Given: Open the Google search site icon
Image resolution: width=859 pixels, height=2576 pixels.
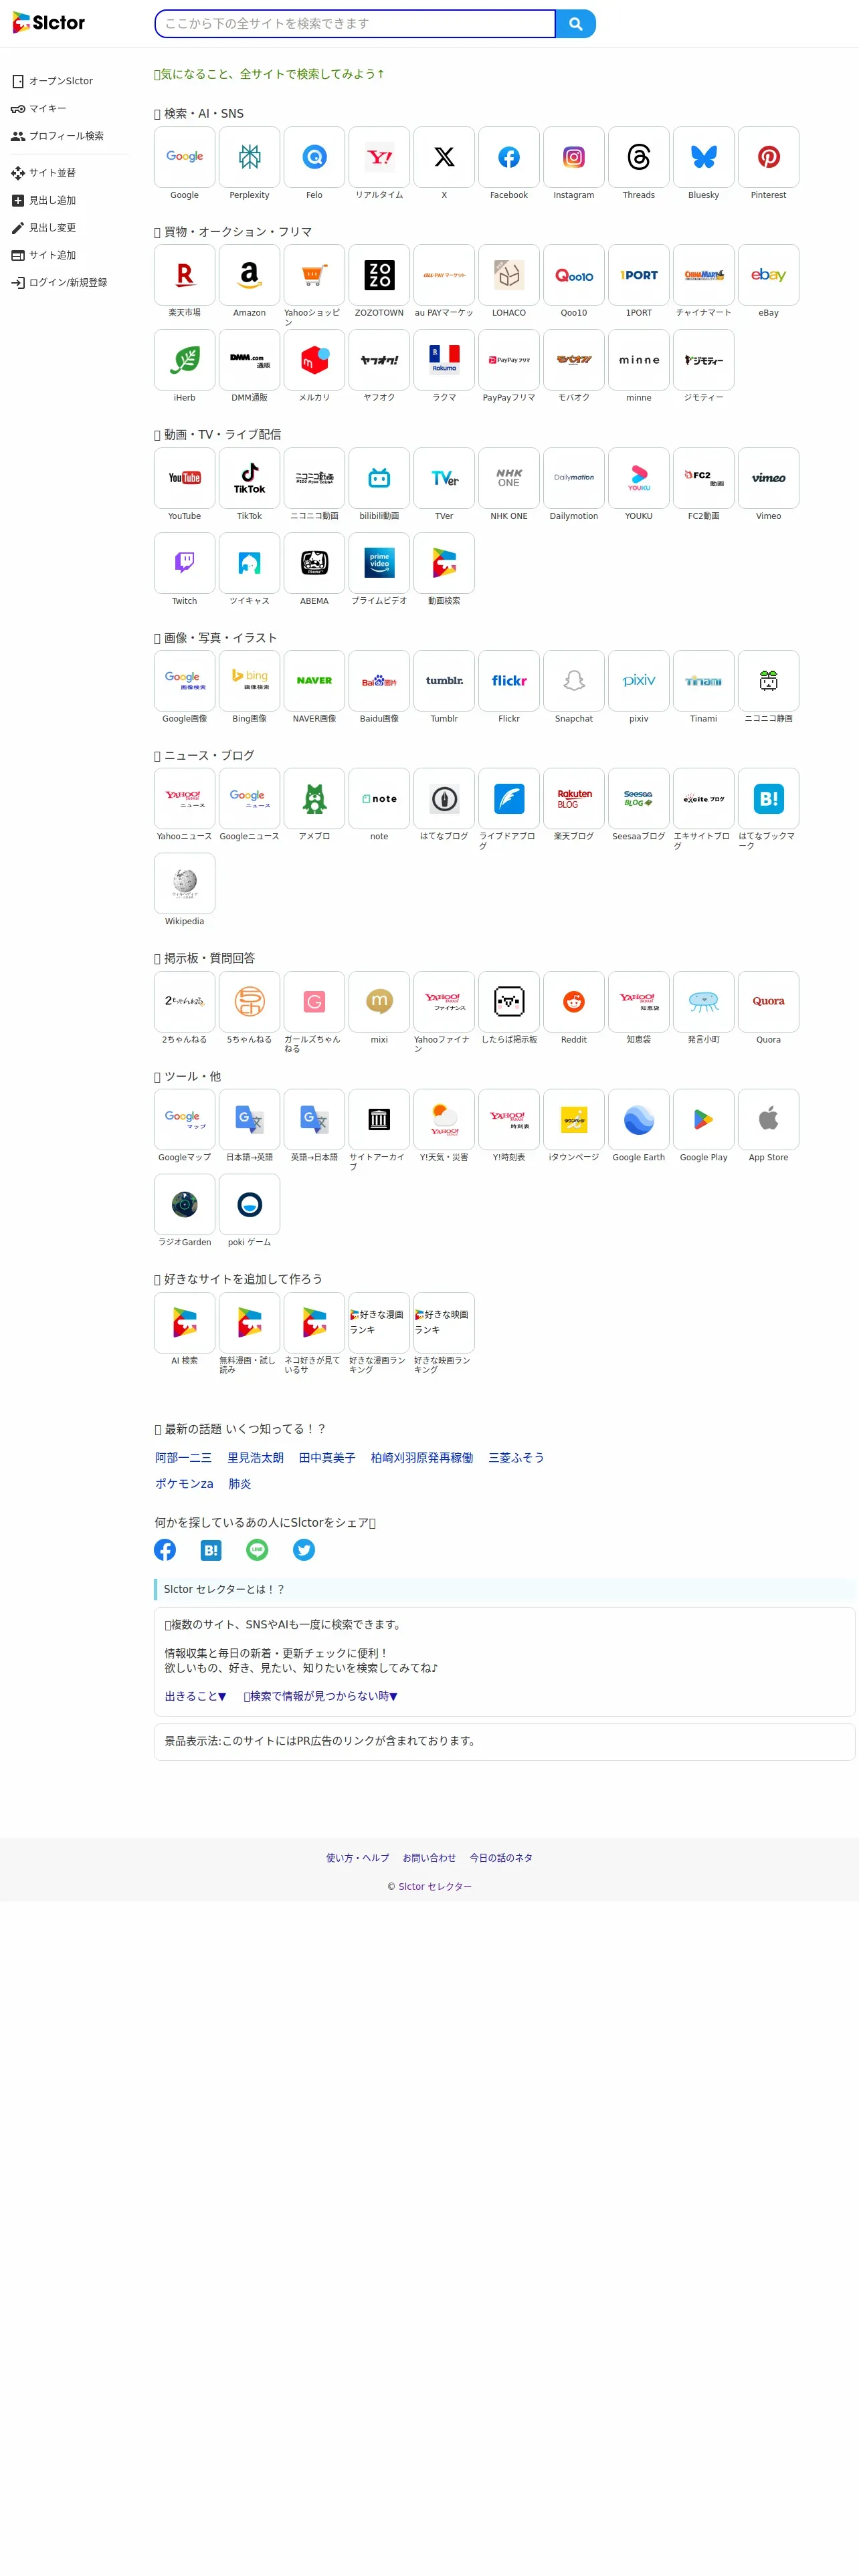Looking at the screenshot, I should point(184,157).
